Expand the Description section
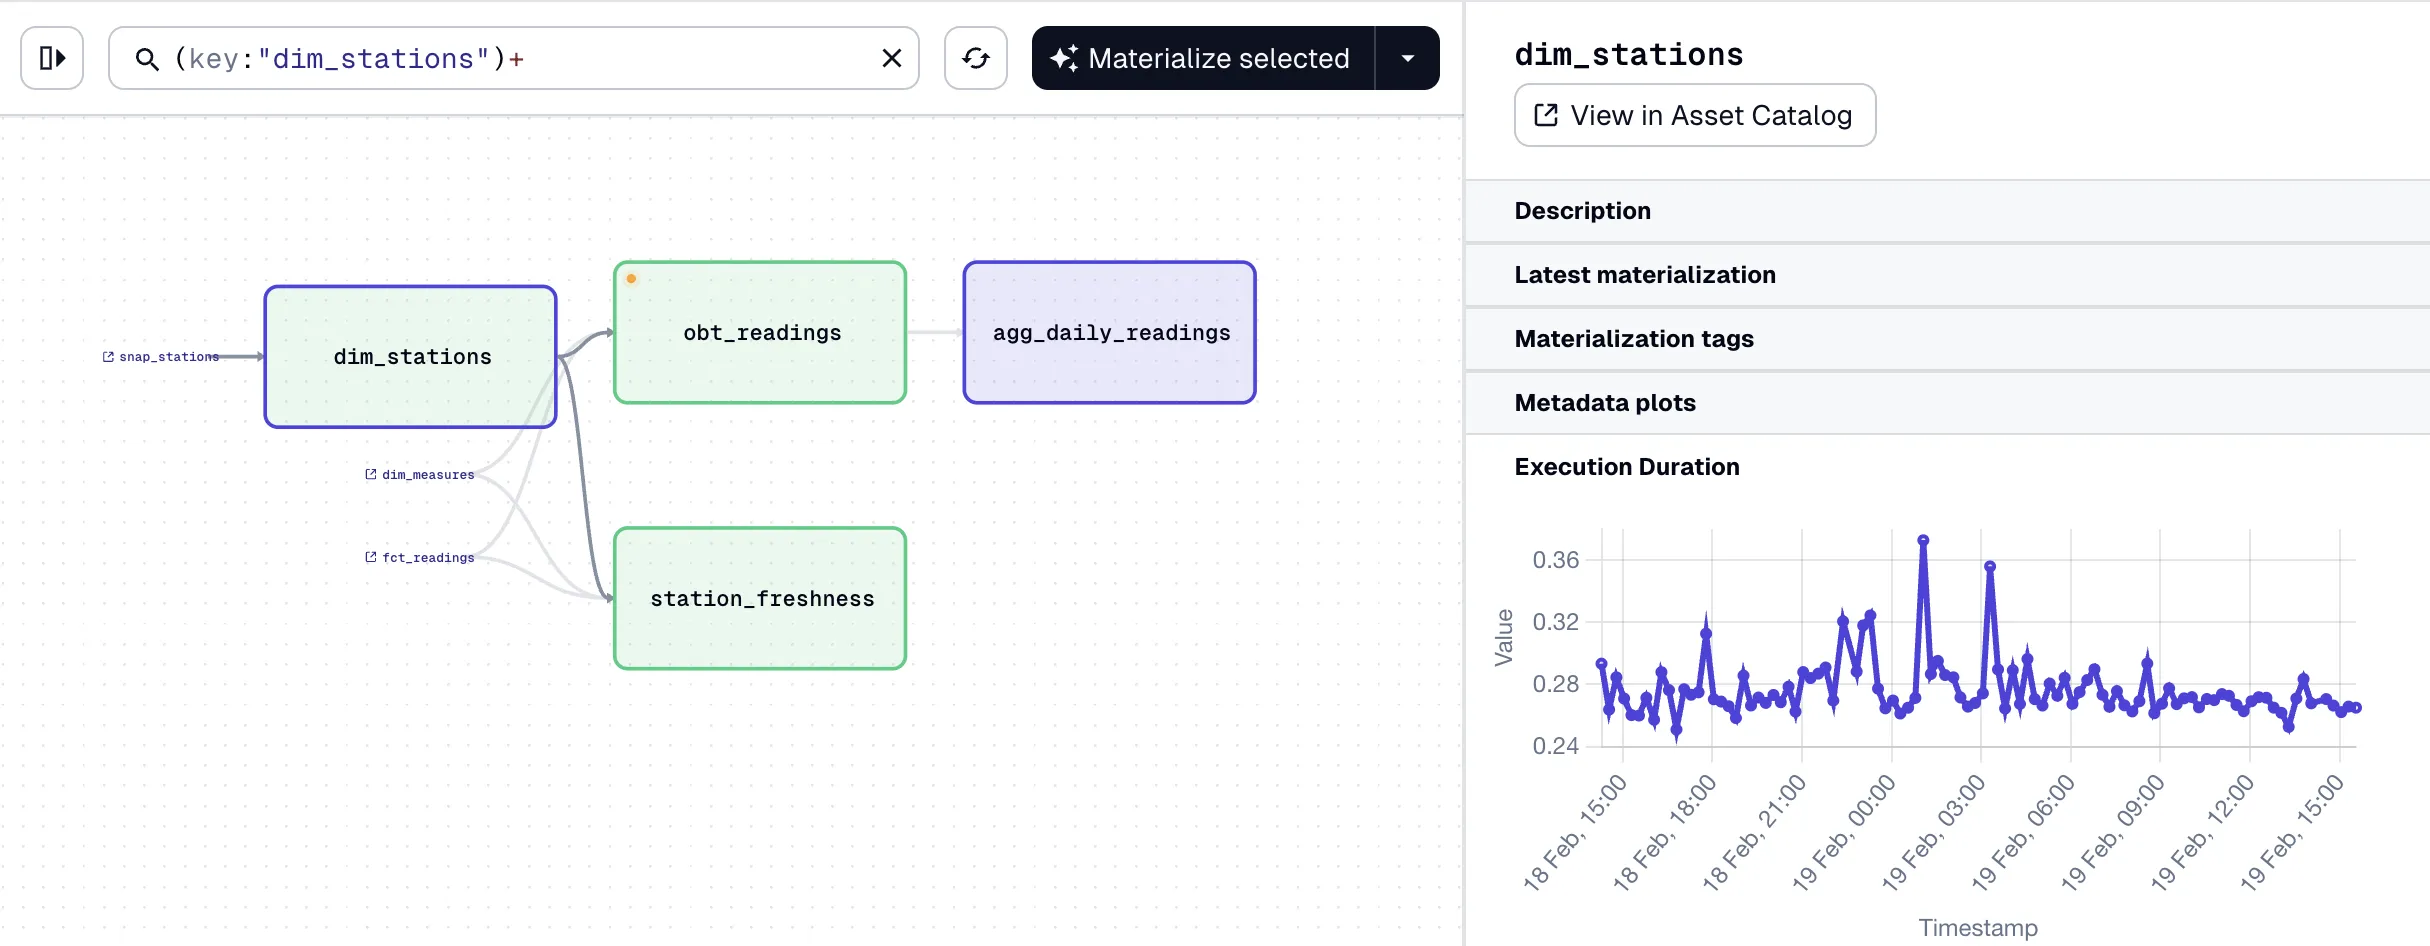Image resolution: width=2430 pixels, height=946 pixels. tap(1582, 211)
